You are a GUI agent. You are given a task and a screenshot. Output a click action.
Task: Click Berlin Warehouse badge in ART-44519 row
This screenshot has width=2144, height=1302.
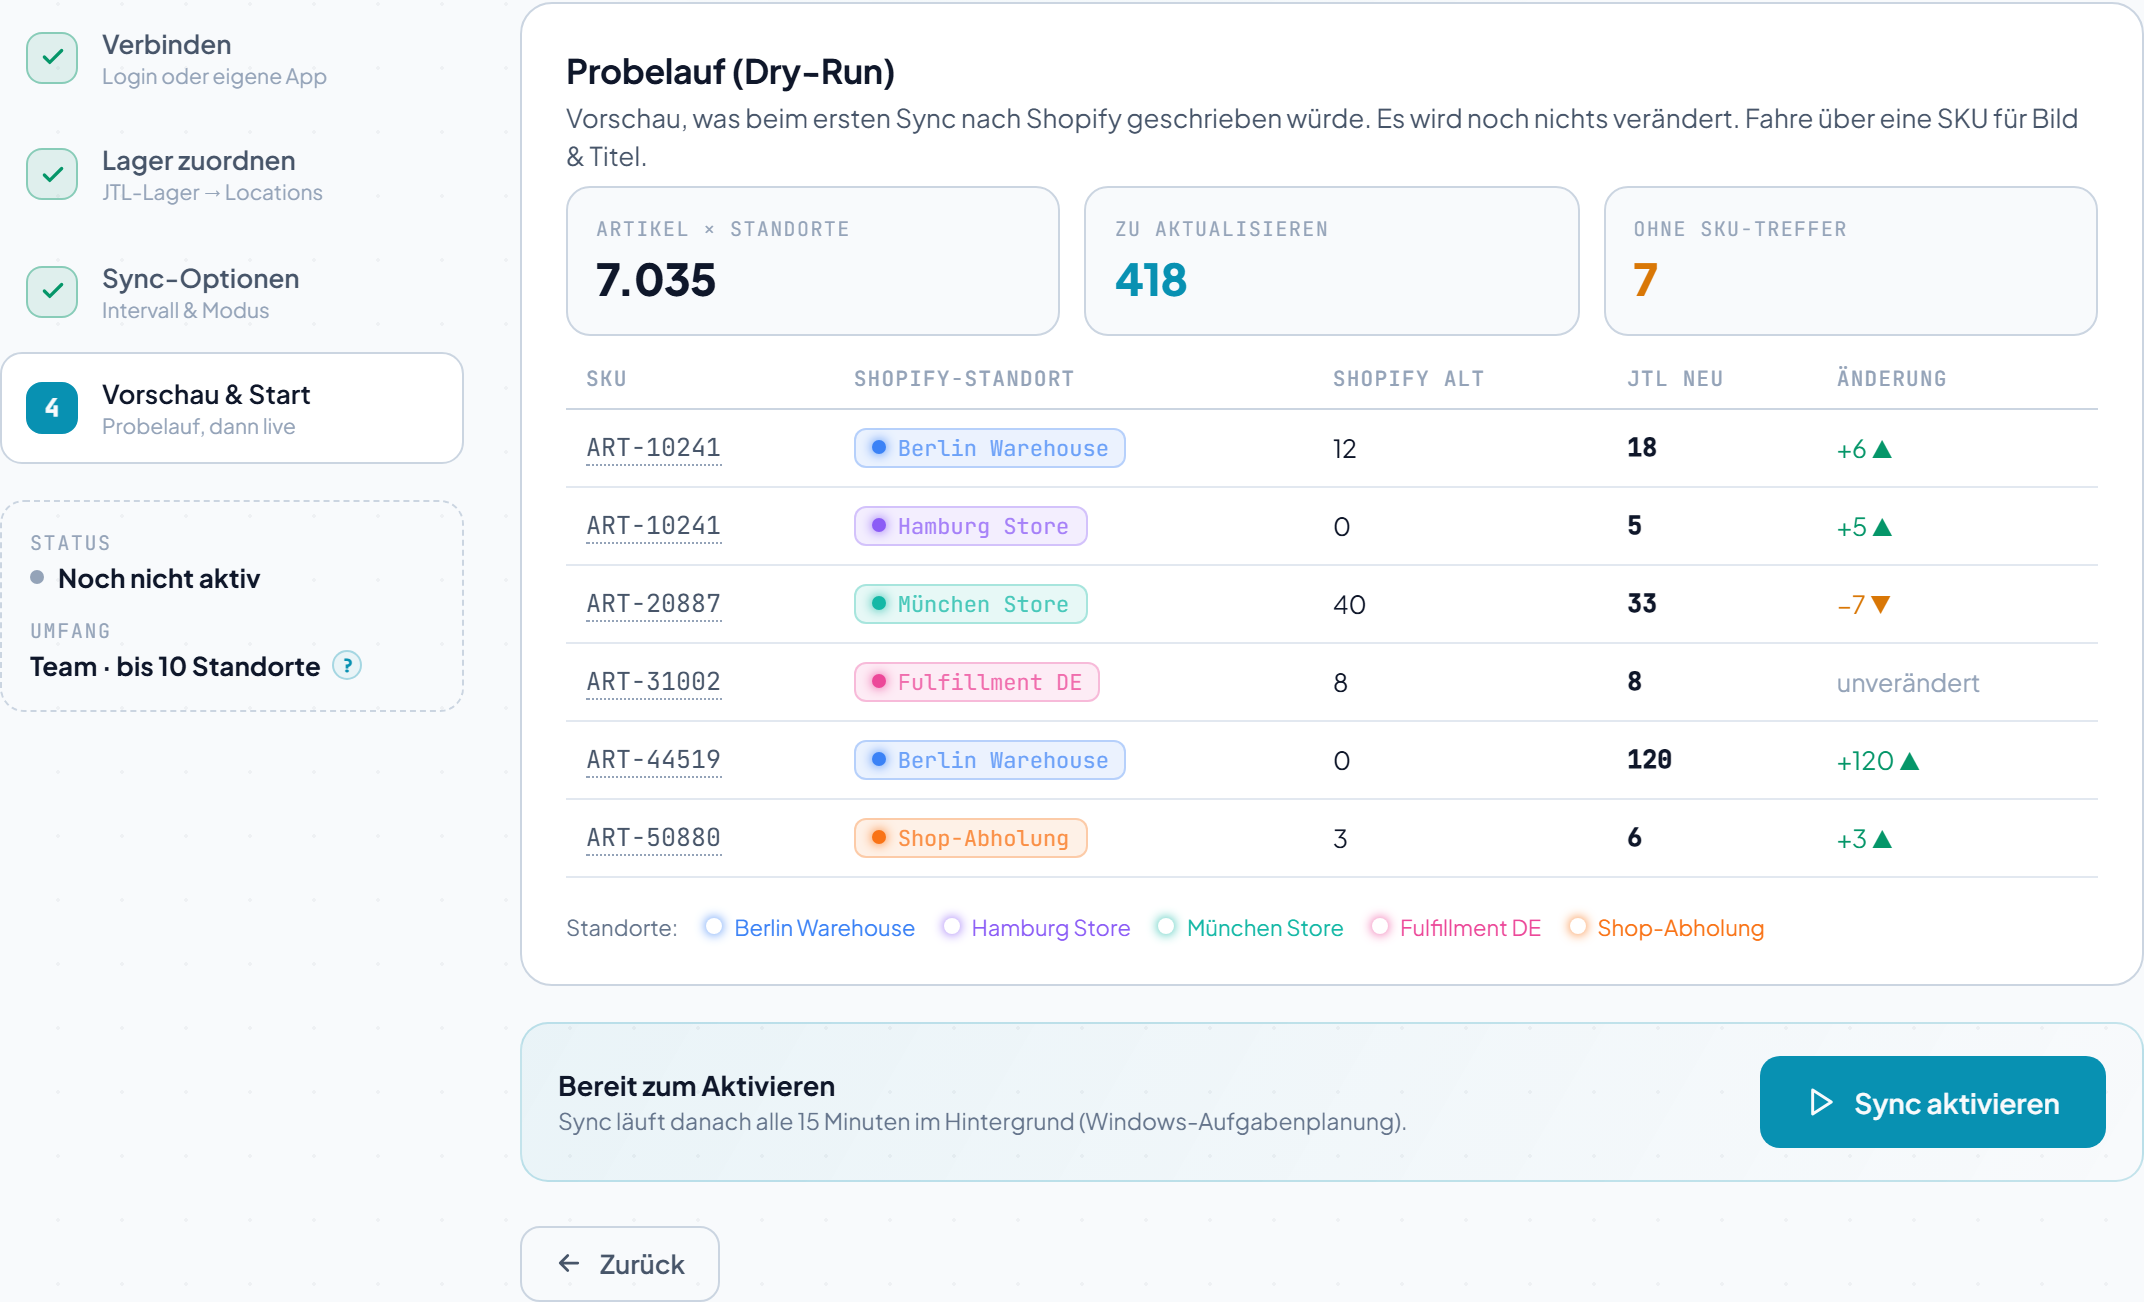click(x=989, y=760)
